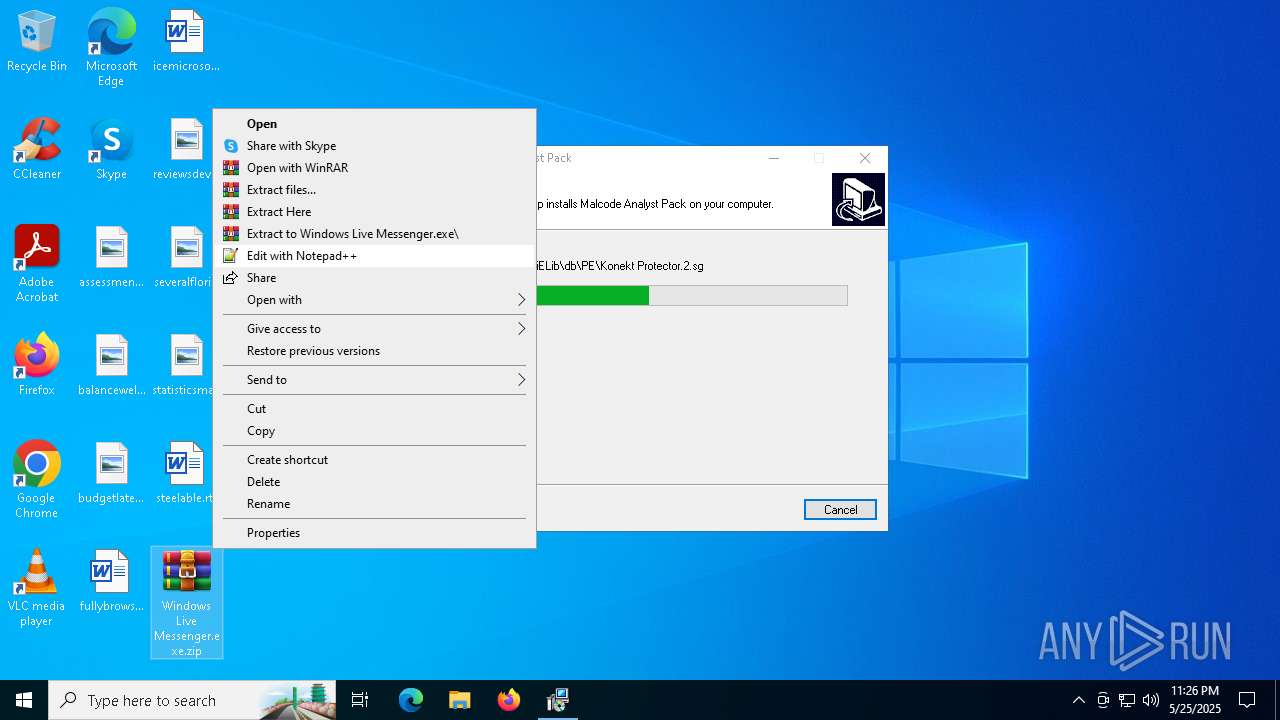
Task: Open the volume control tray icon
Action: pyautogui.click(x=1151, y=700)
